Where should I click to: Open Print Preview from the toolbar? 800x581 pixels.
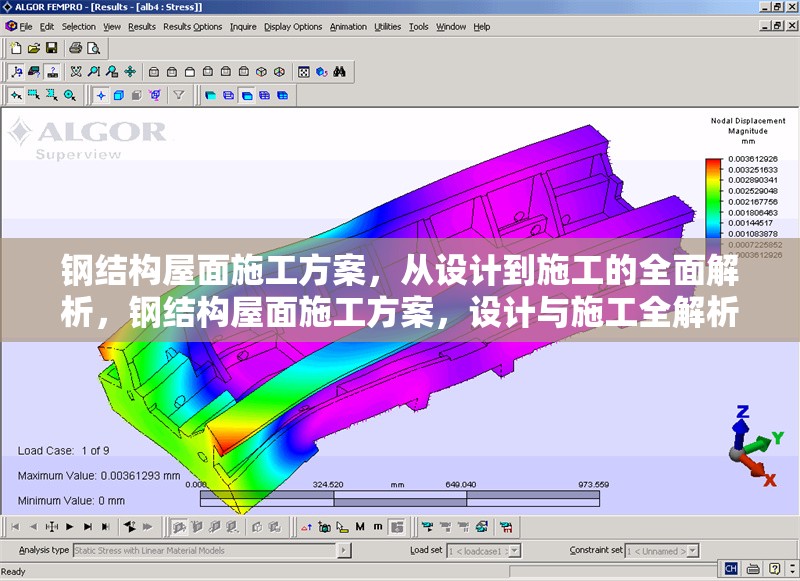pos(95,47)
